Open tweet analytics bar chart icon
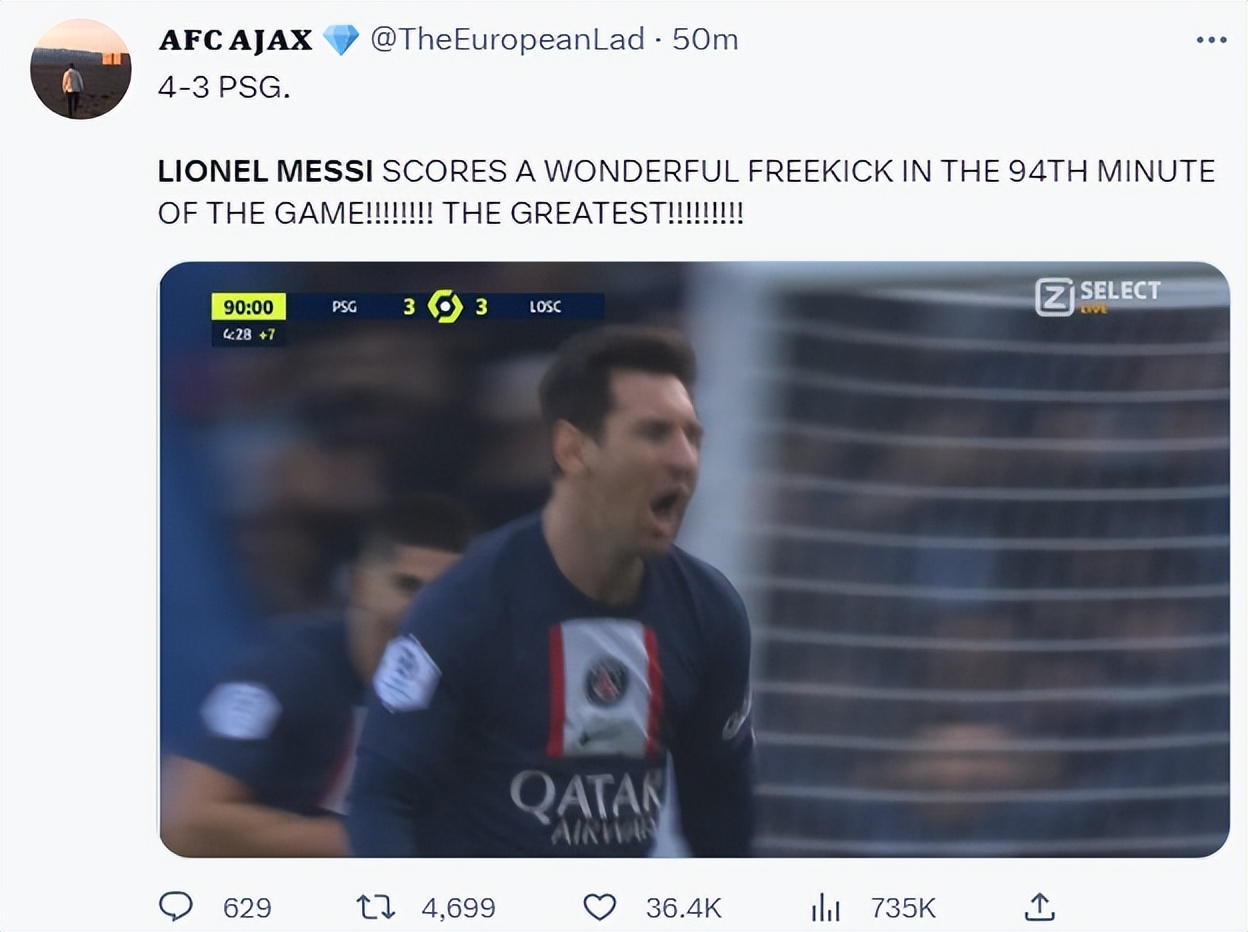 (x=824, y=907)
